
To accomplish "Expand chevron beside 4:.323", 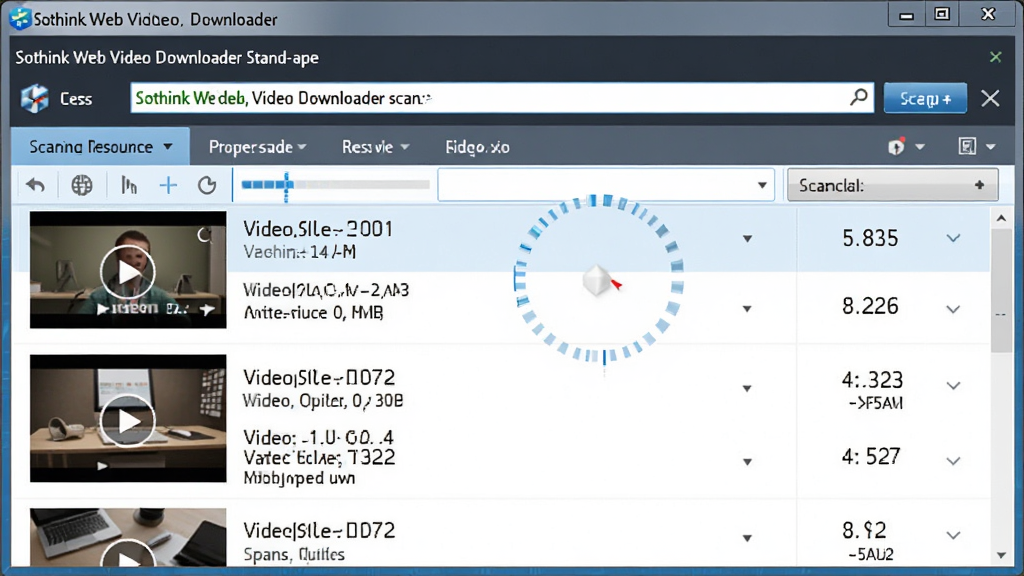I will [953, 385].
